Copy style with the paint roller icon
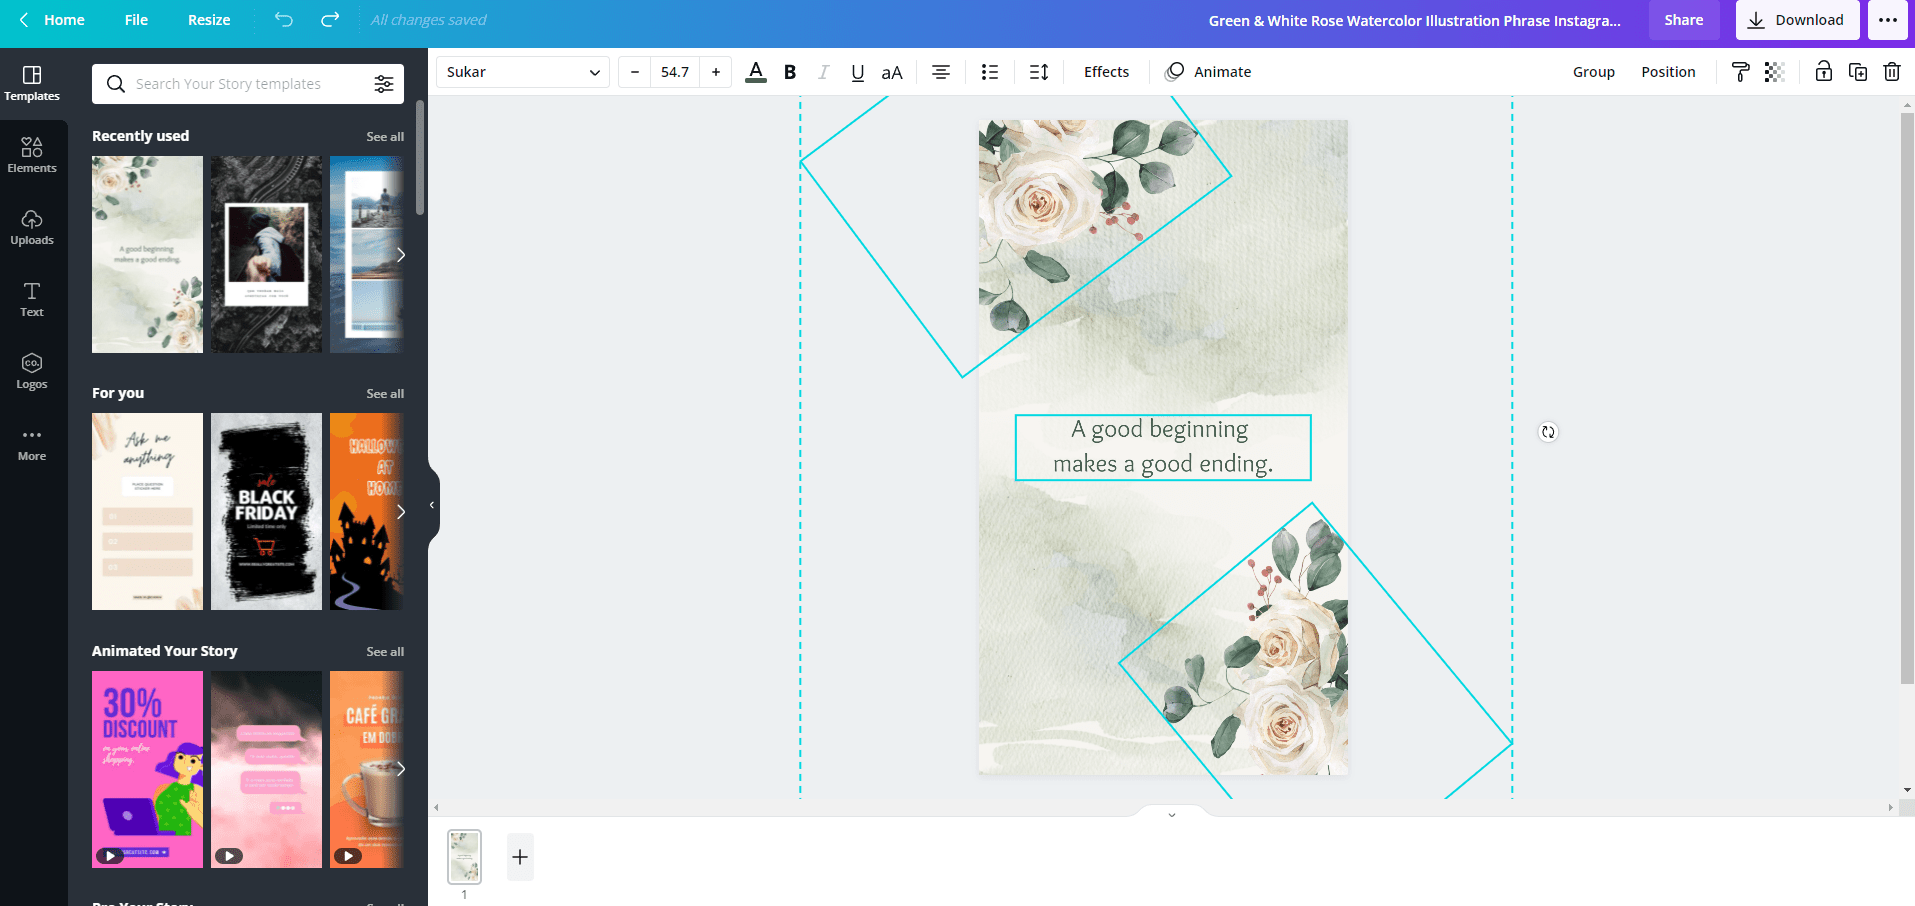This screenshot has height=906, width=1915. tap(1742, 71)
